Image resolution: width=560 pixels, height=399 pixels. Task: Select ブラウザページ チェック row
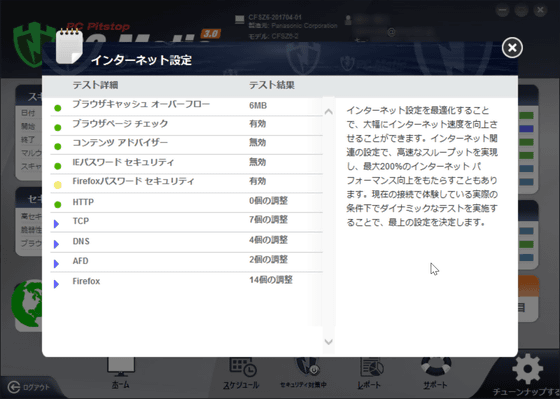coord(186,125)
